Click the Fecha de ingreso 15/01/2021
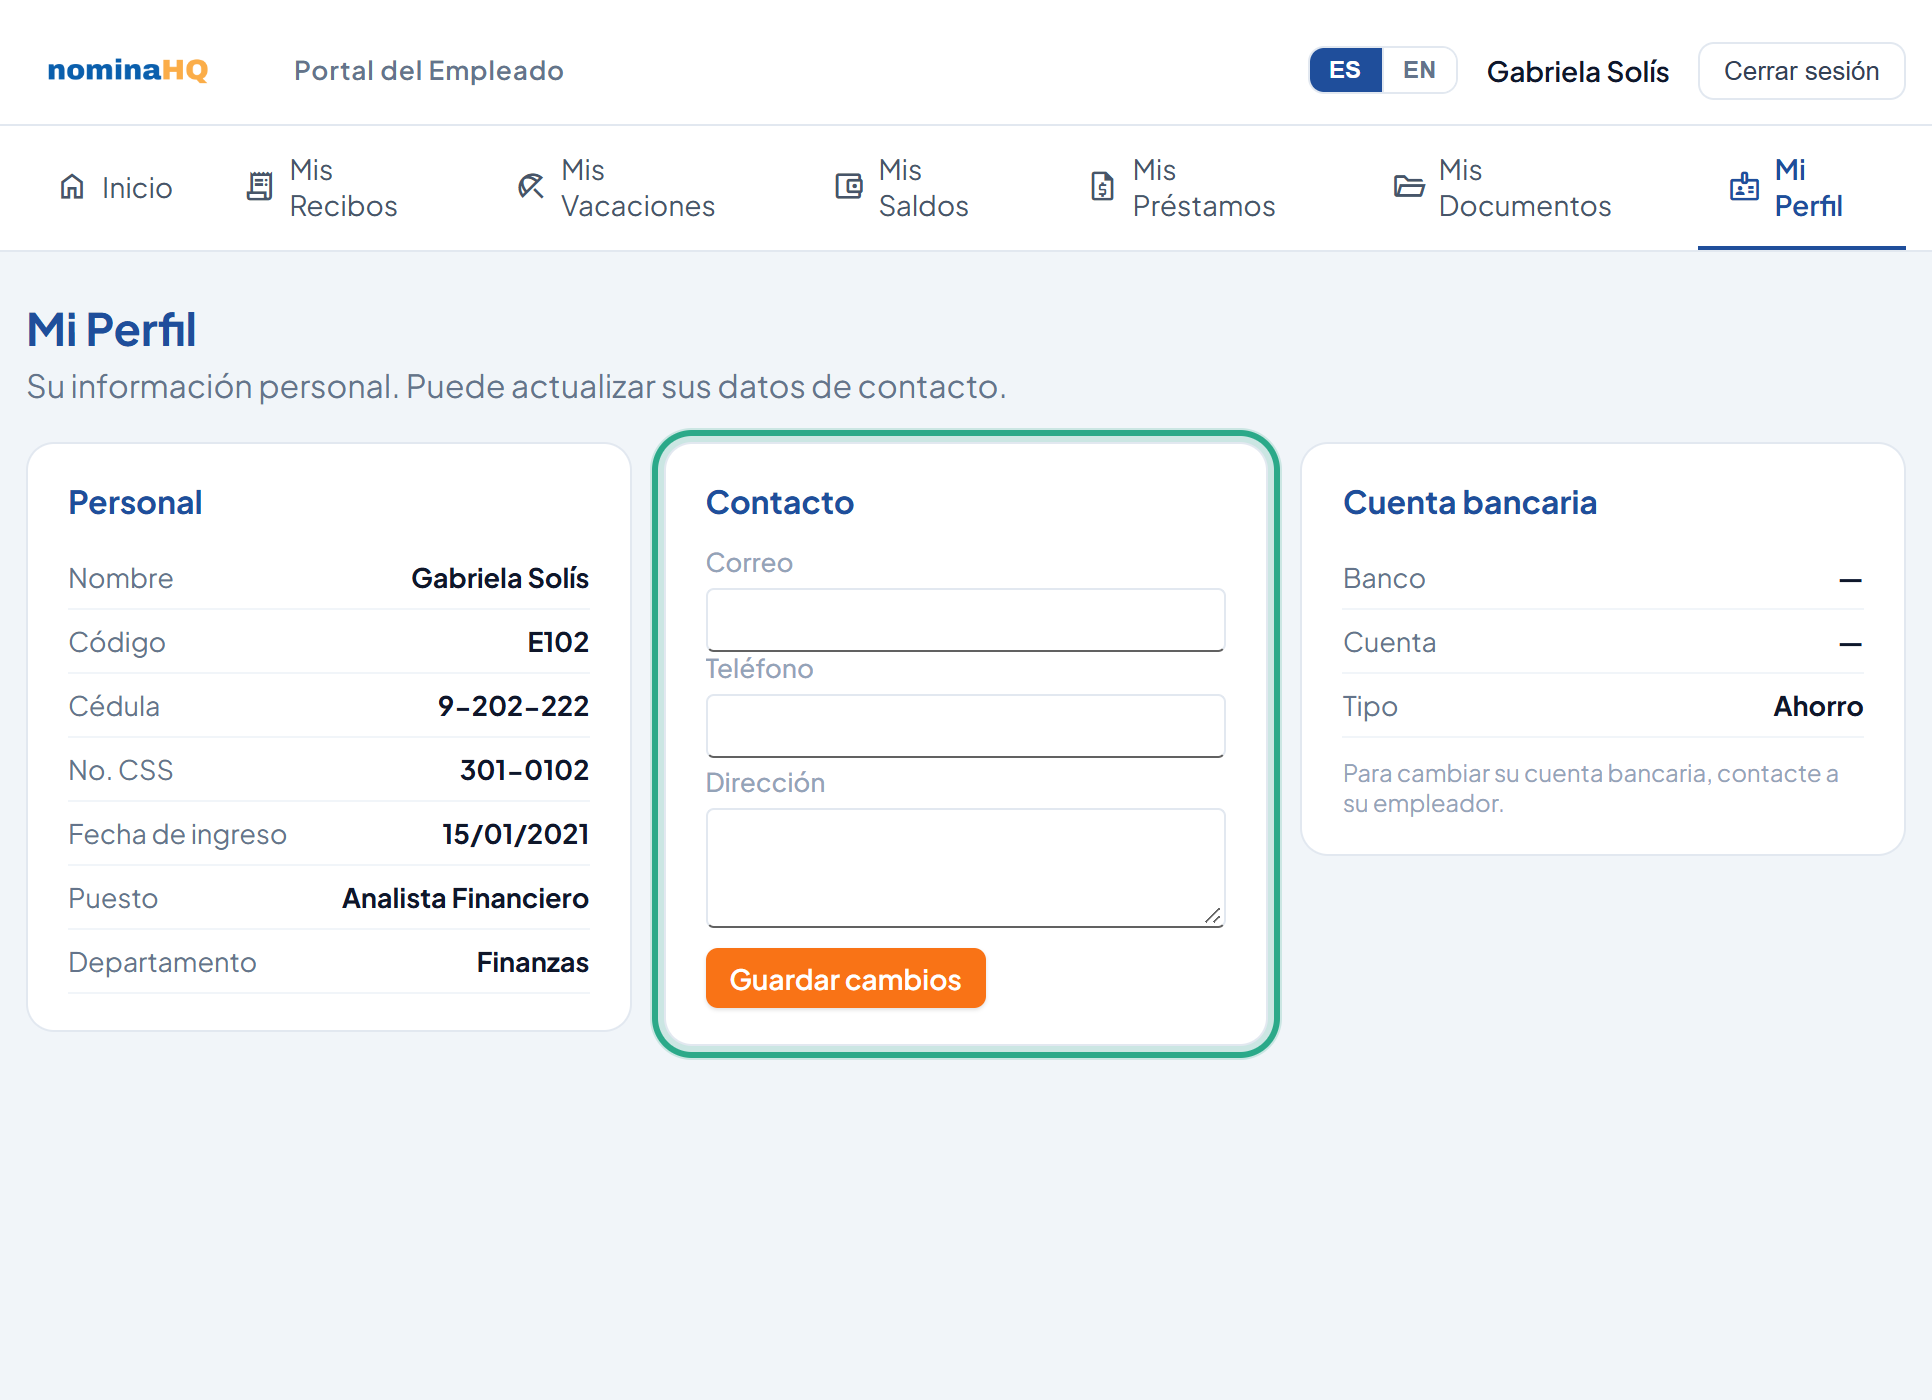1932x1400 pixels. coord(515,834)
